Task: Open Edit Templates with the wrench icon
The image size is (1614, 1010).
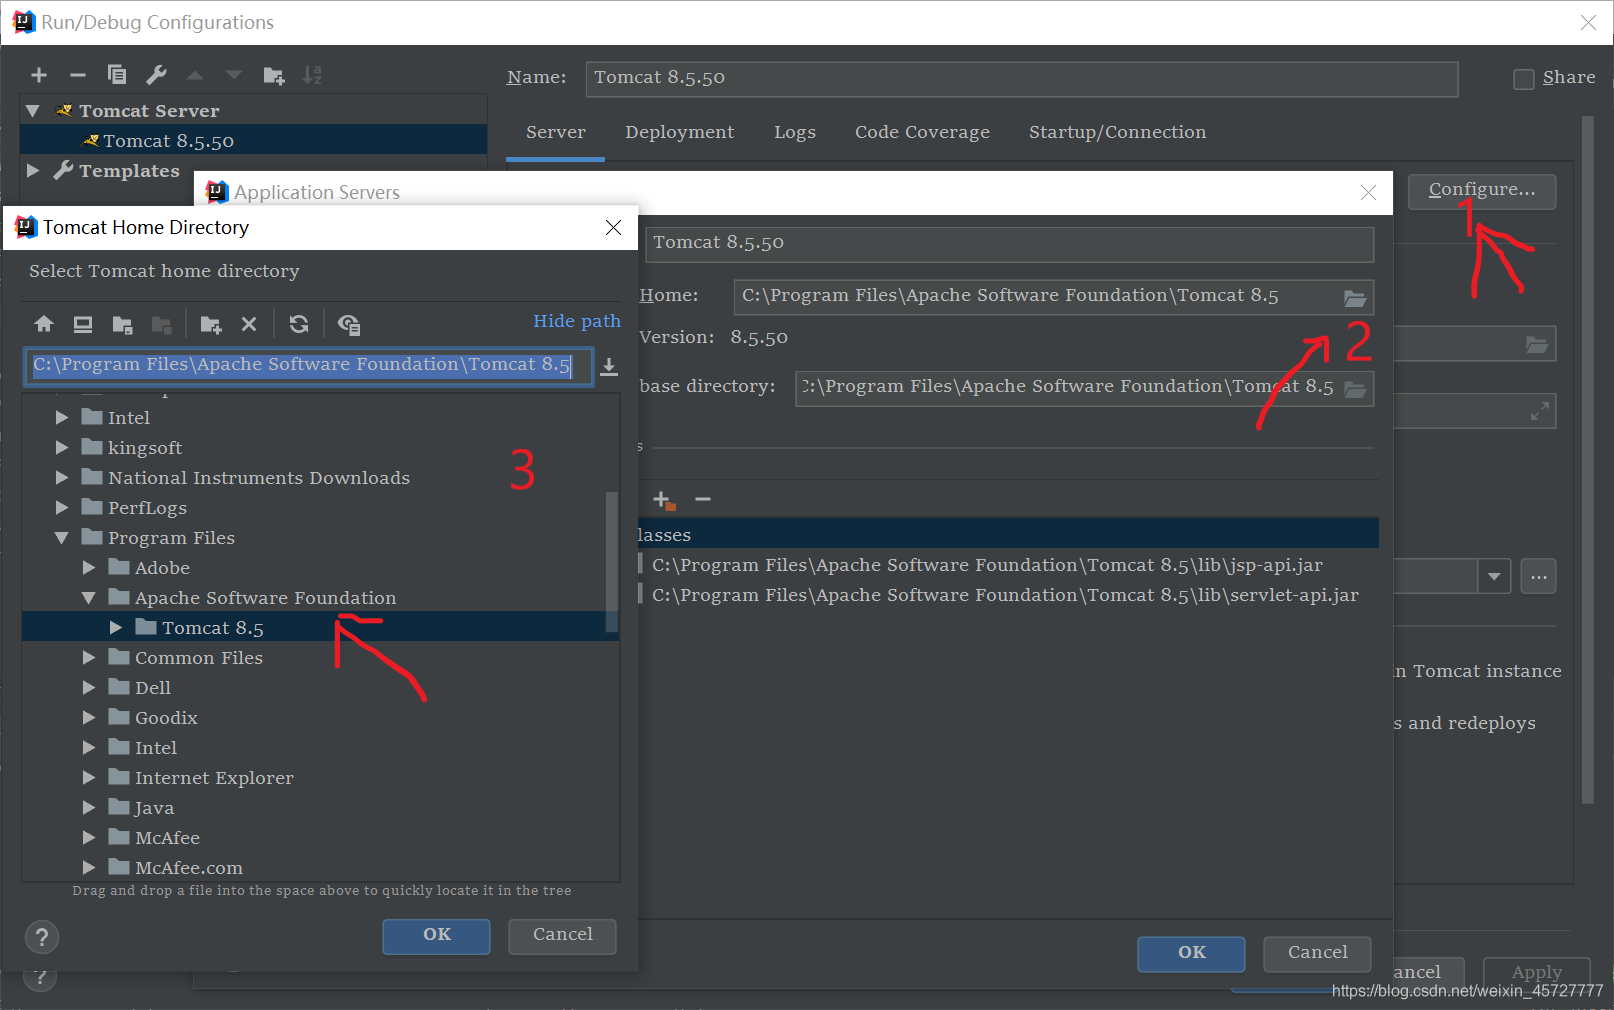Action: [x=156, y=74]
